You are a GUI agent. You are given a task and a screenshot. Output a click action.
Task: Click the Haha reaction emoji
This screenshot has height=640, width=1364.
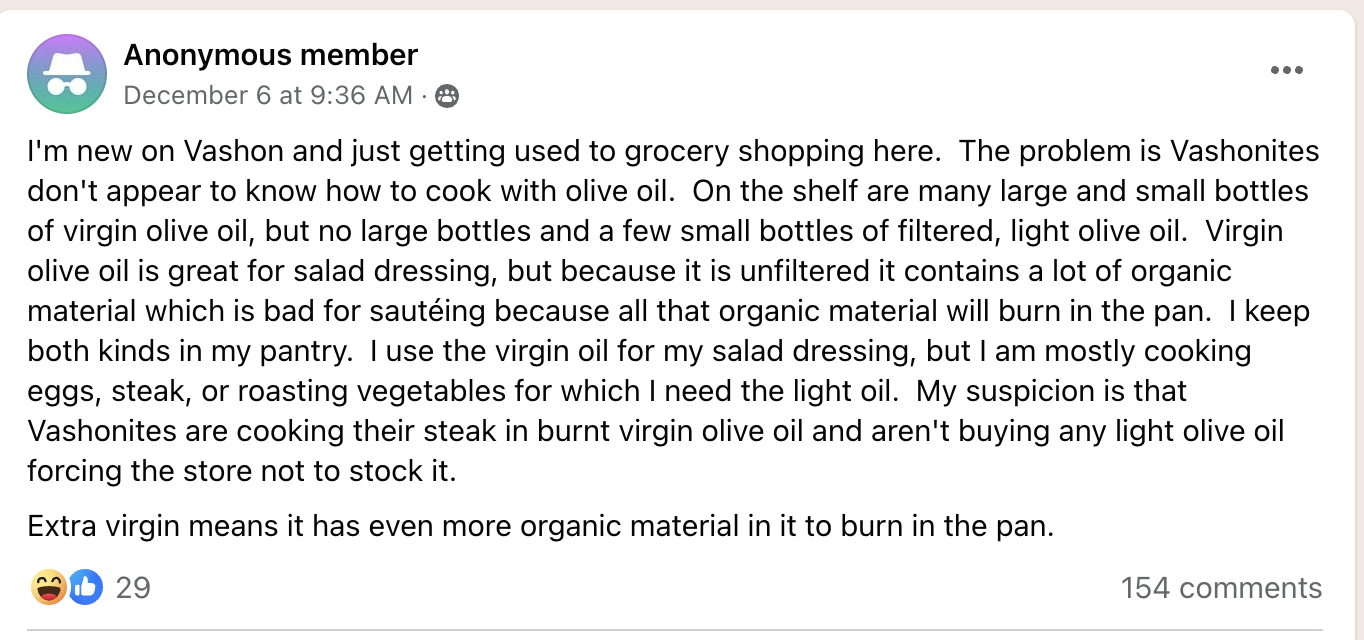[x=48, y=587]
